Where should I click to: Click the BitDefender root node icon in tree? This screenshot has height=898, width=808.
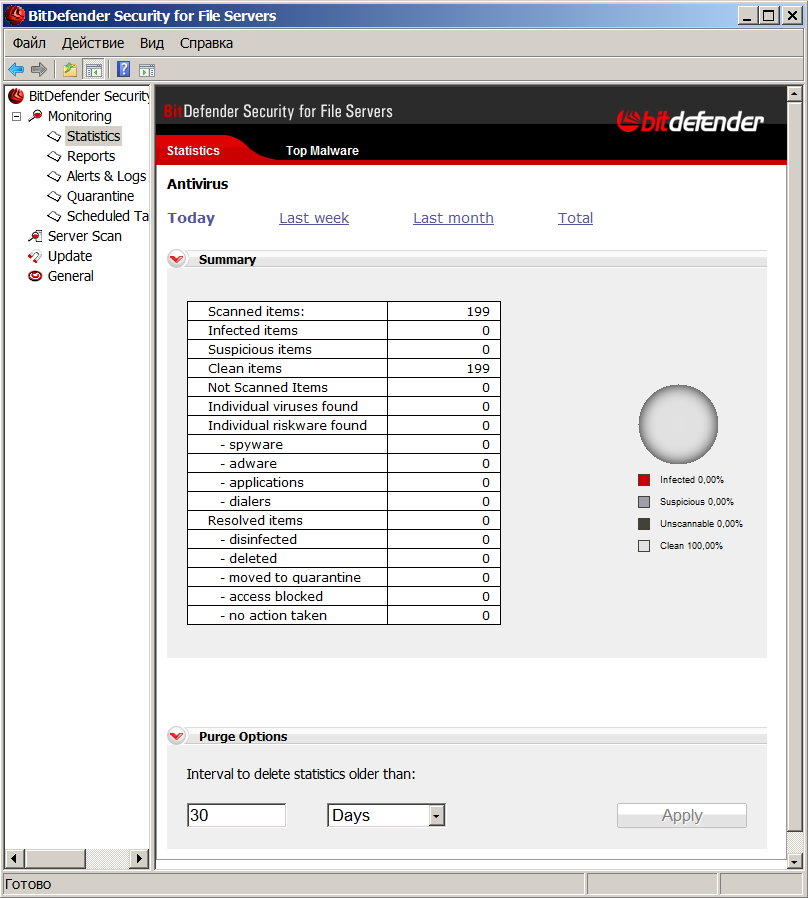(16, 96)
